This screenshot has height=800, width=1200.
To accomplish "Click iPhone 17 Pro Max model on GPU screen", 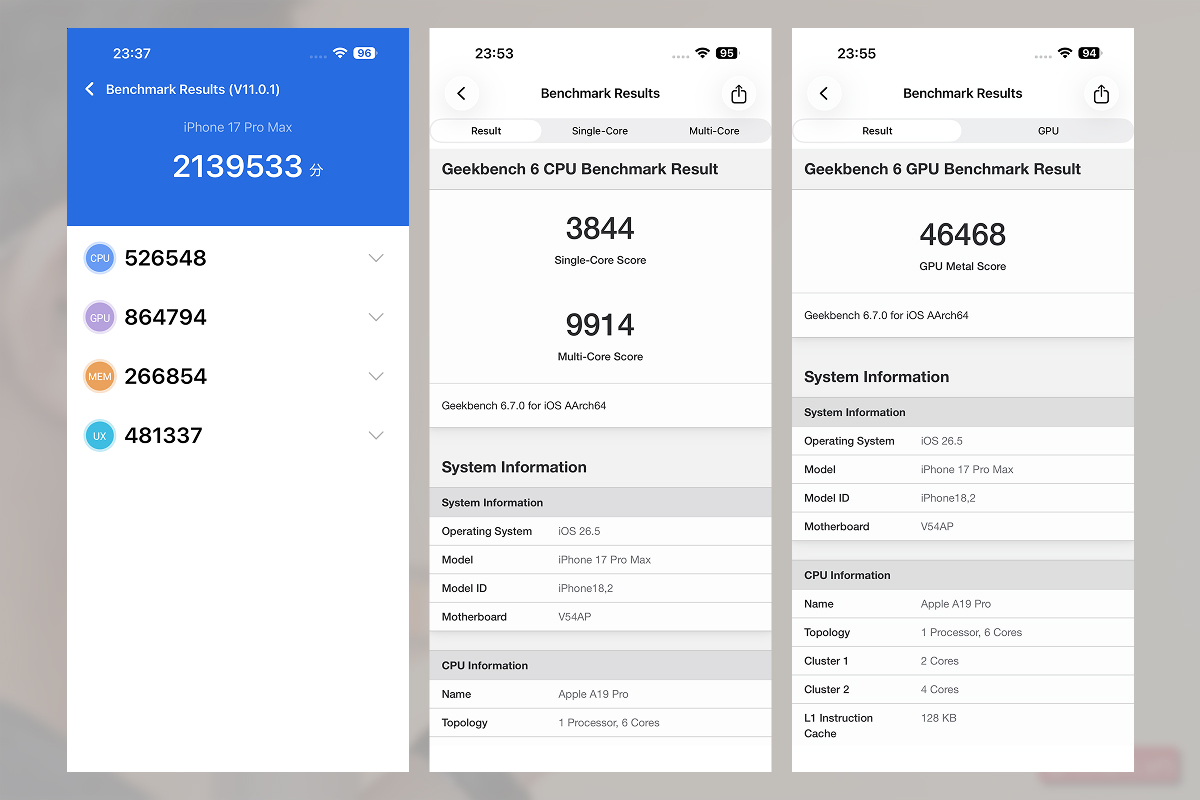I will point(967,469).
